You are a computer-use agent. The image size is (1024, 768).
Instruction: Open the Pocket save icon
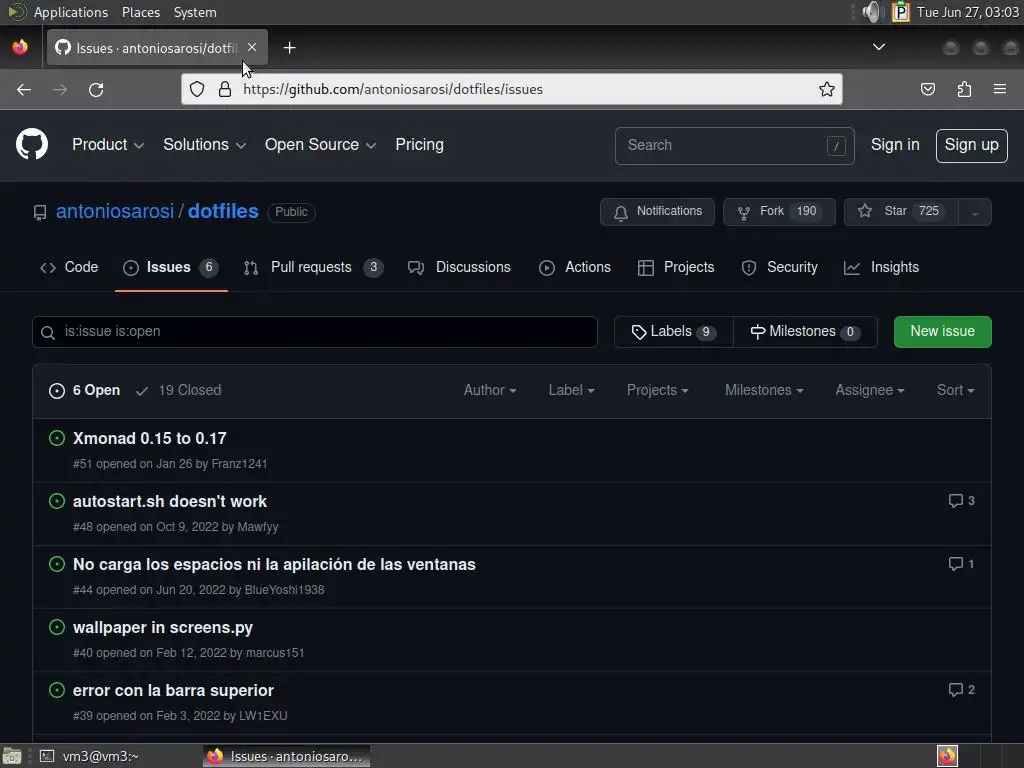point(927,89)
